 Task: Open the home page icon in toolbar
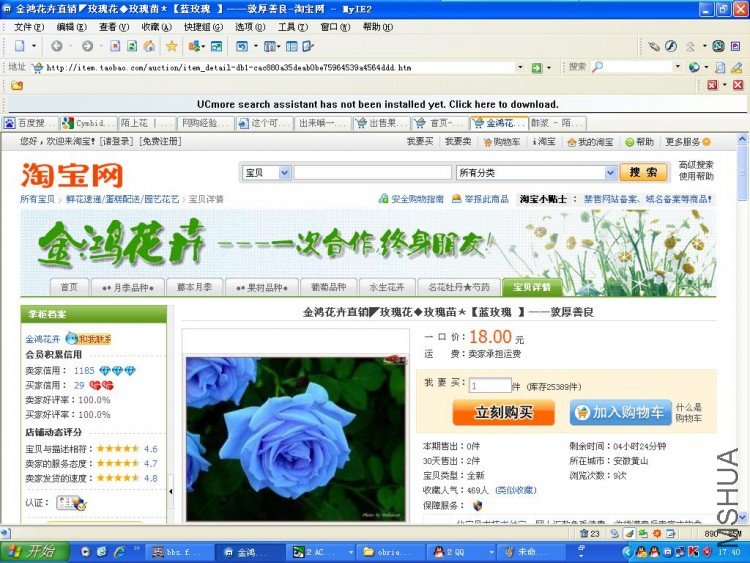click(x=149, y=46)
